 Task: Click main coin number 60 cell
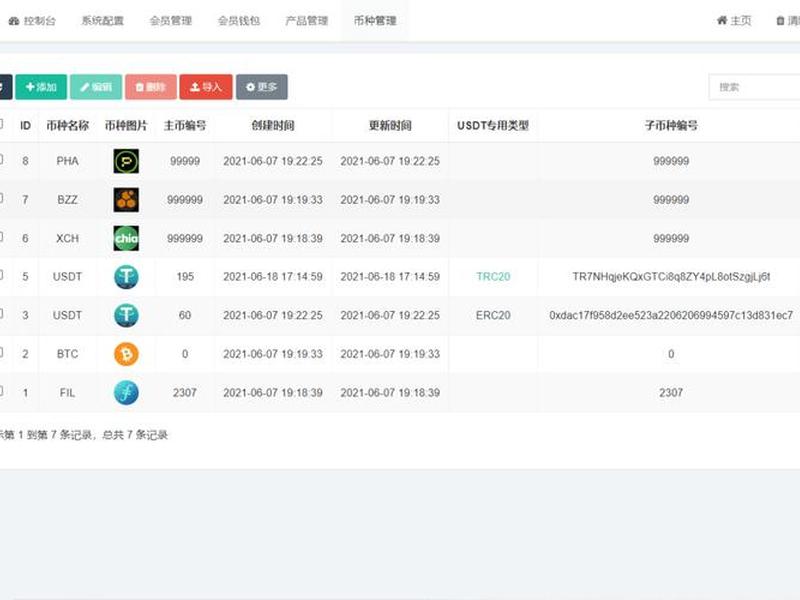pyautogui.click(x=185, y=315)
